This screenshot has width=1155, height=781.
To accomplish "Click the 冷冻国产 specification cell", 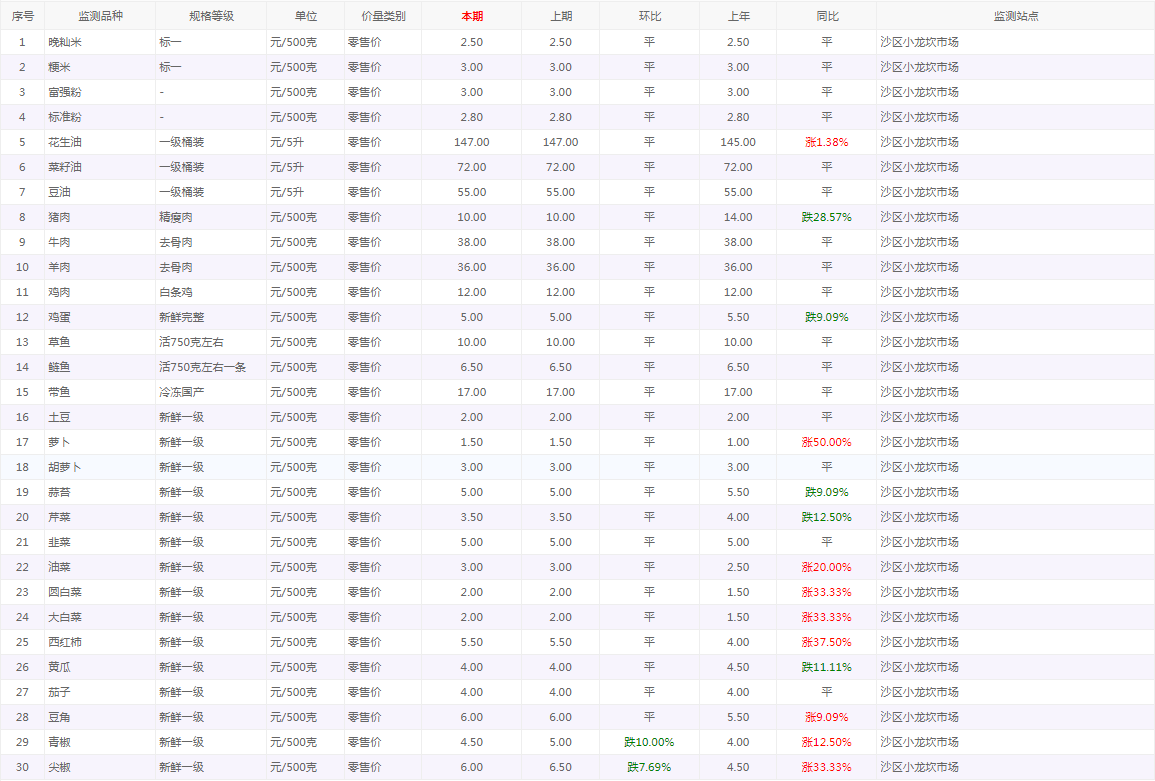I will point(181,392).
